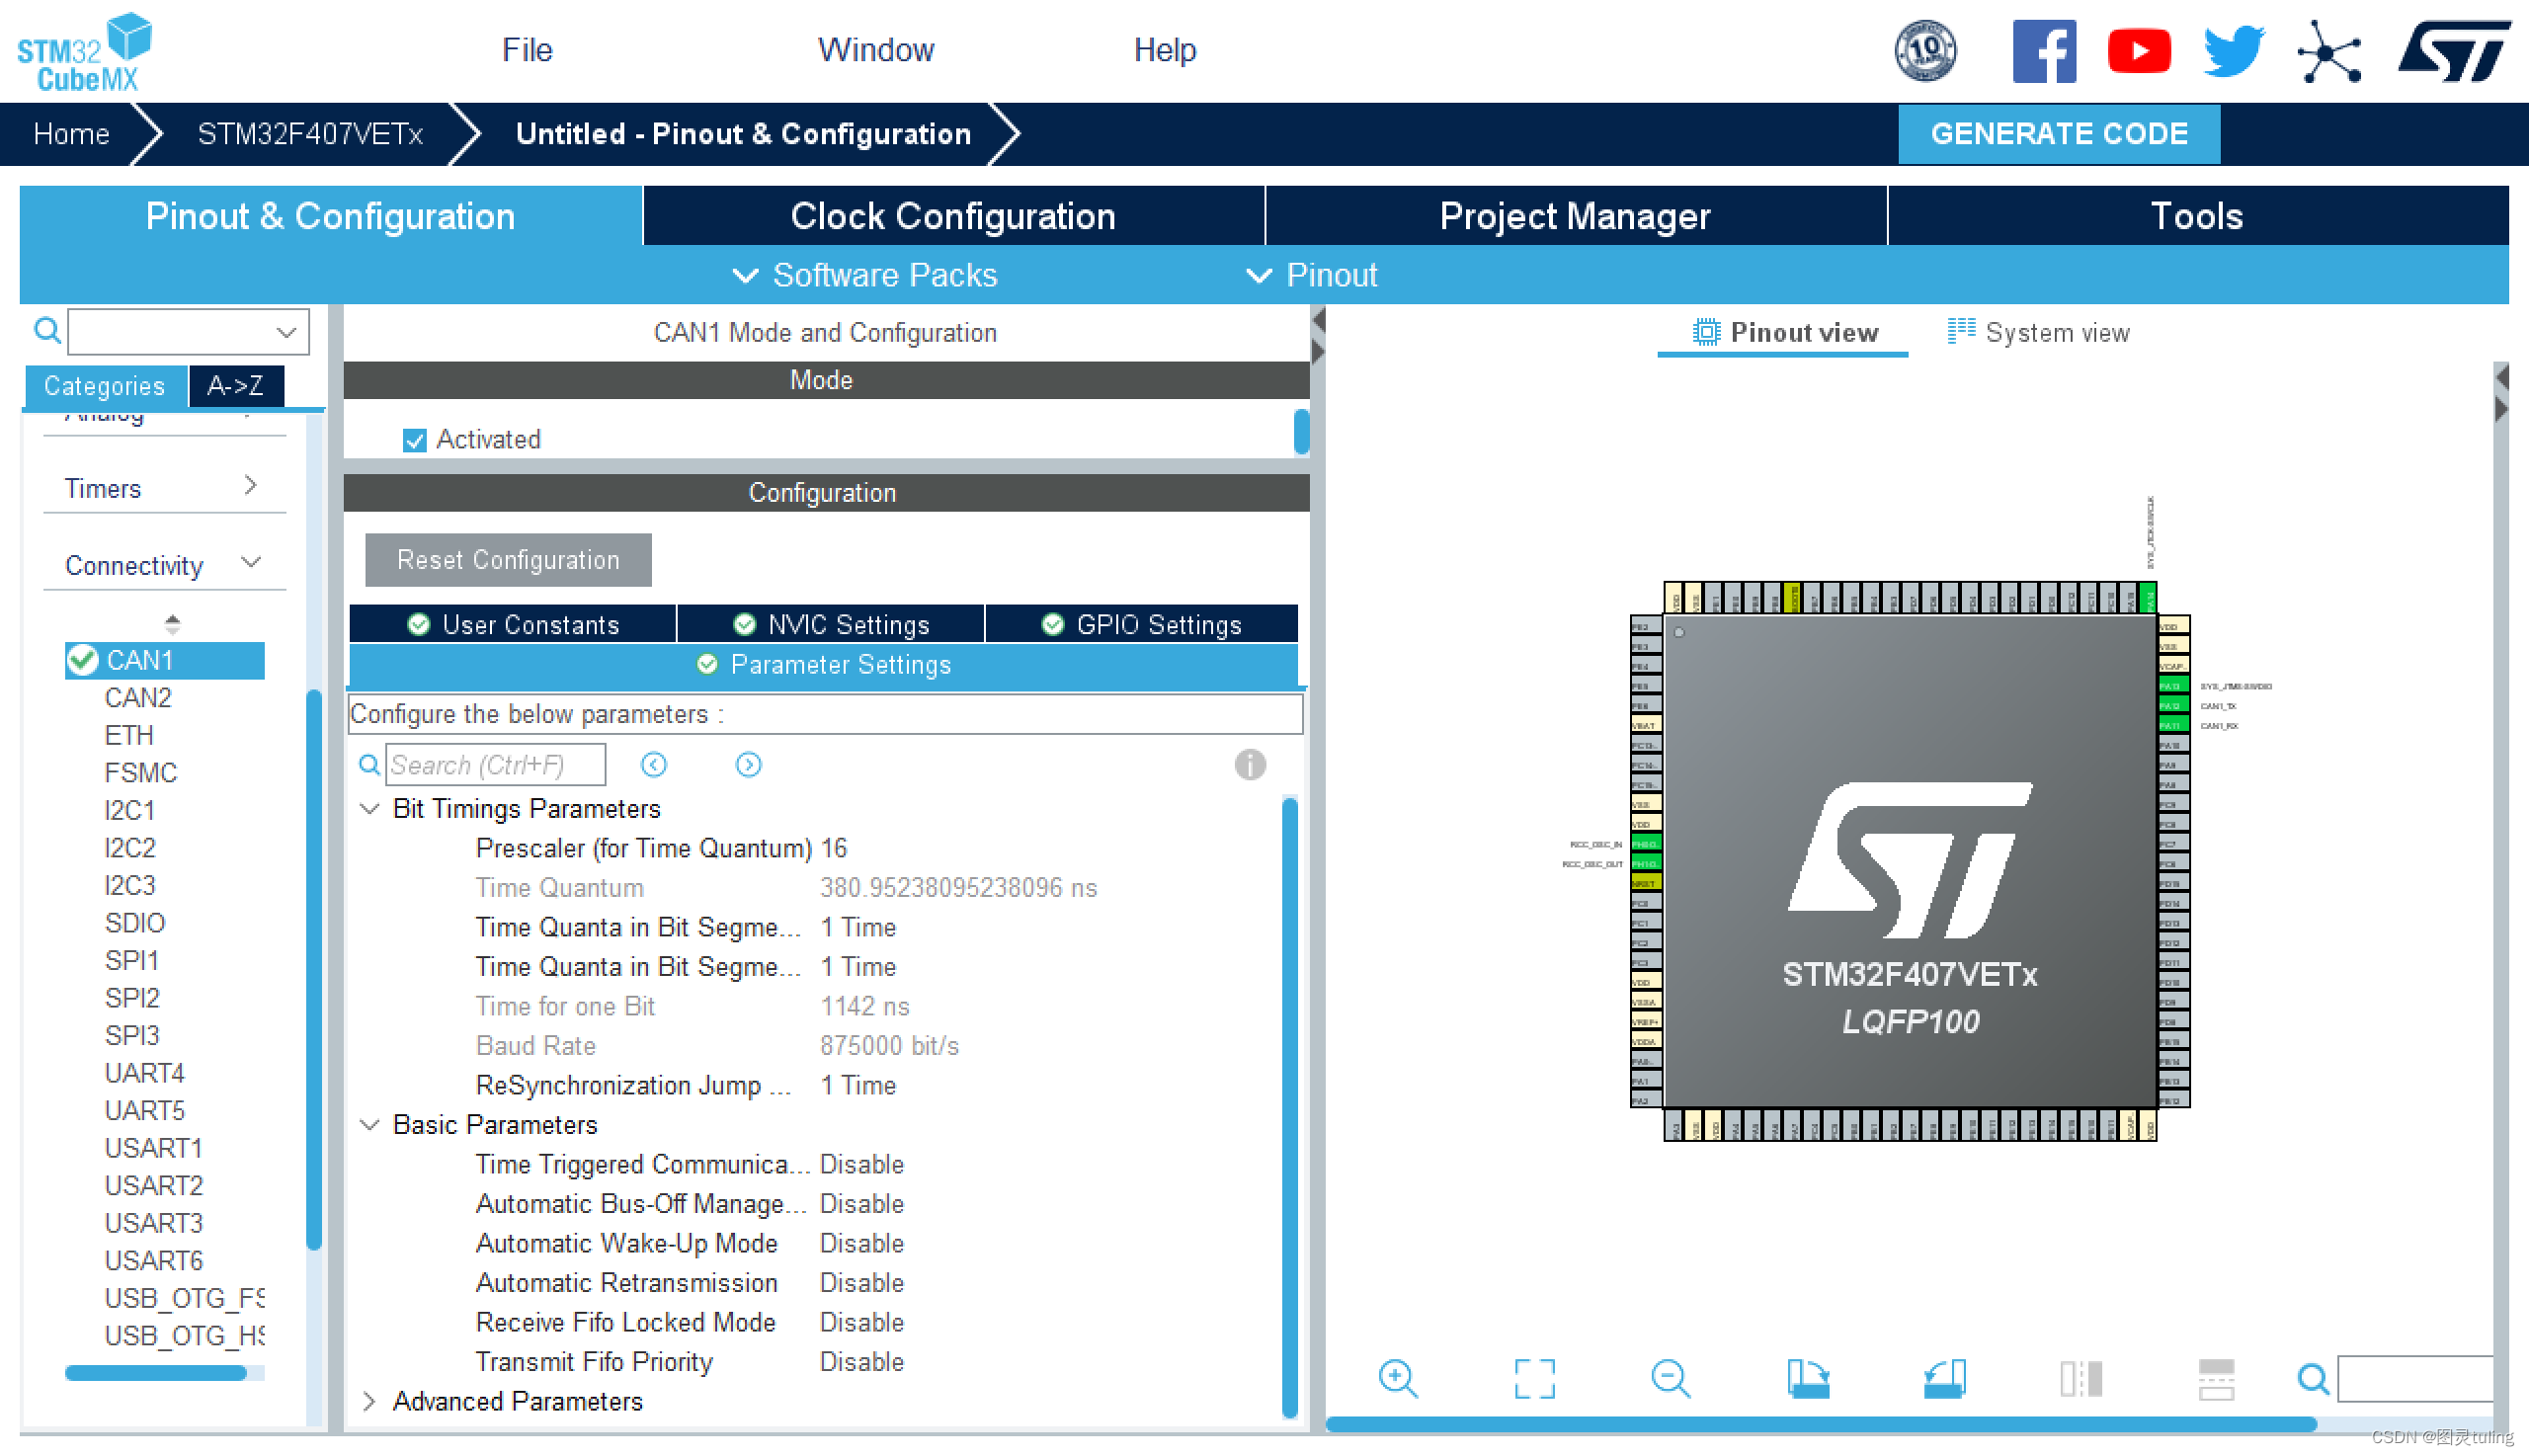This screenshot has height=1456, width=2529.
Task: Open the YouTube icon link
Action: 2138,51
